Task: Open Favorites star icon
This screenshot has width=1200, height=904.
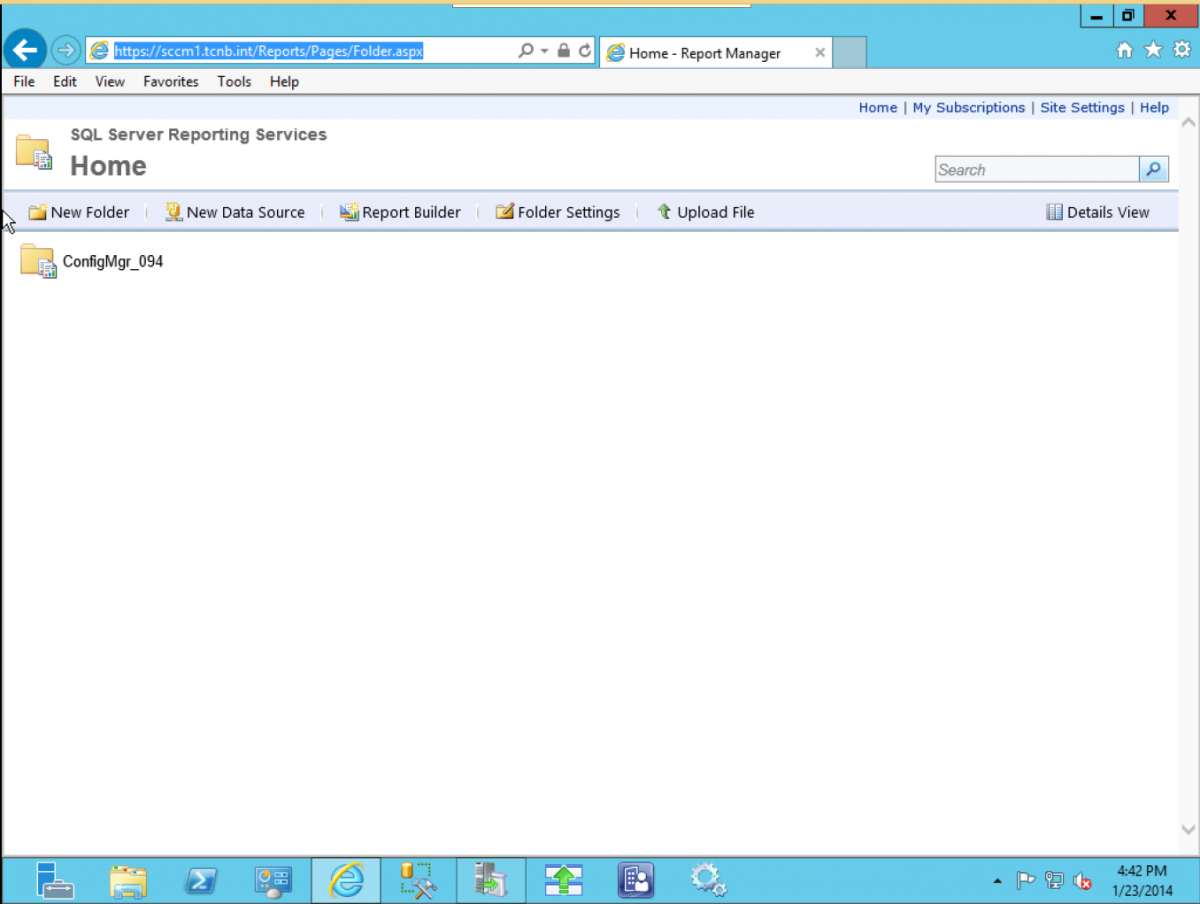Action: [x=1153, y=49]
